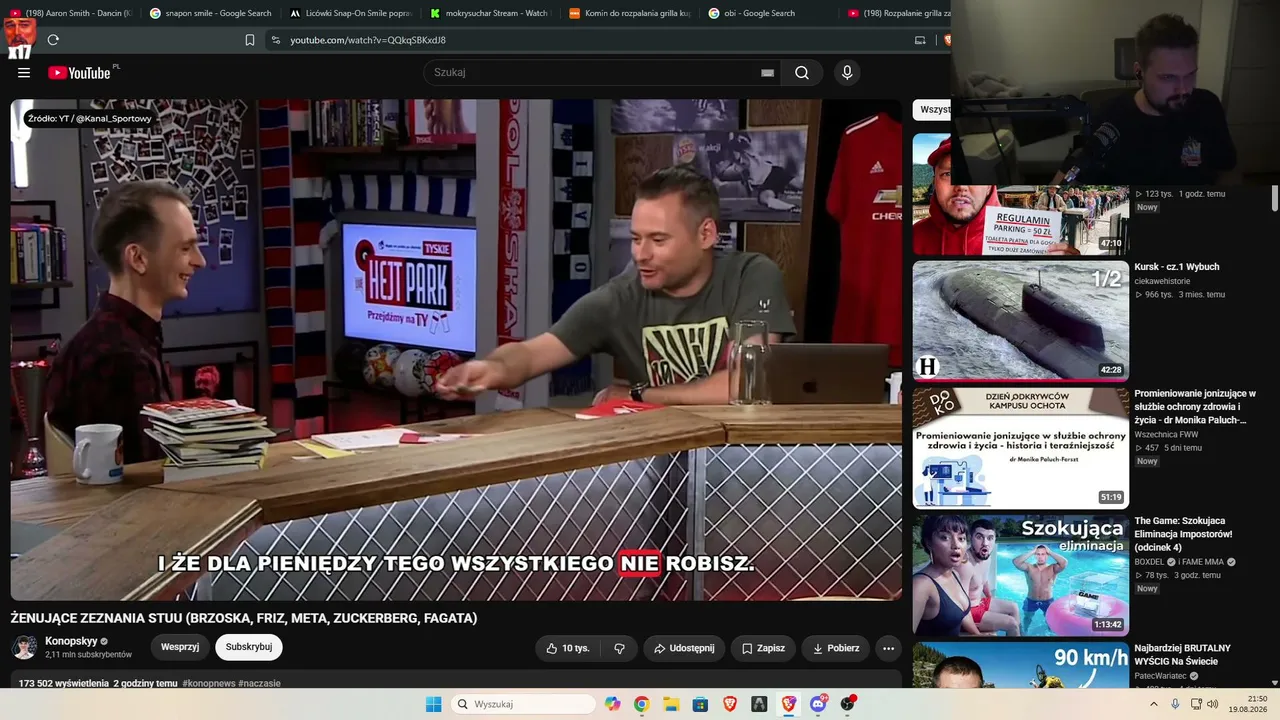Viewport: 1280px width, 720px height.
Task: Open the three-dot more actions menu
Action: click(888, 648)
